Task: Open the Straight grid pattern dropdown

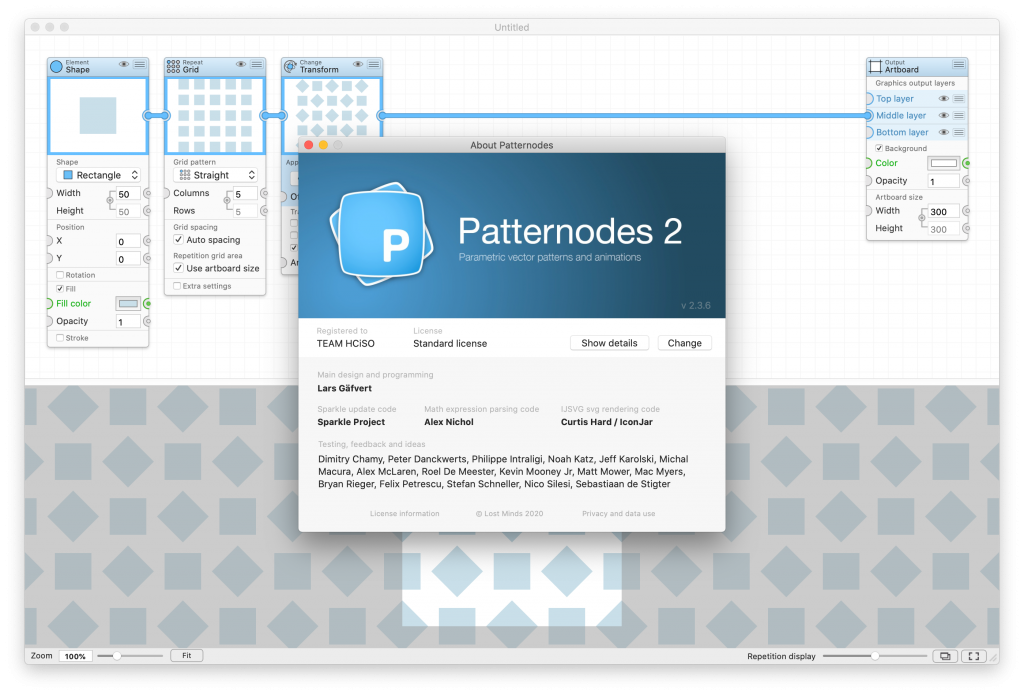Action: (x=215, y=175)
